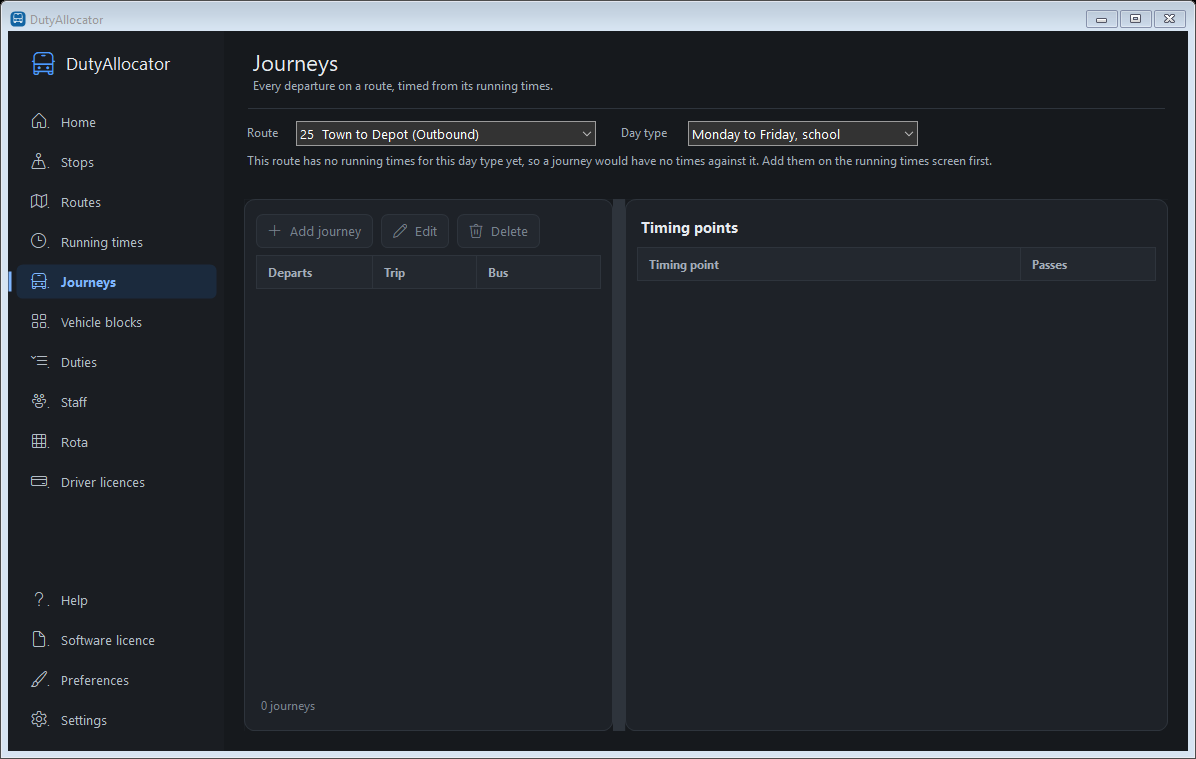The width and height of the screenshot is (1196, 759).
Task: Click the plus icon on Add journey
Action: 275,230
